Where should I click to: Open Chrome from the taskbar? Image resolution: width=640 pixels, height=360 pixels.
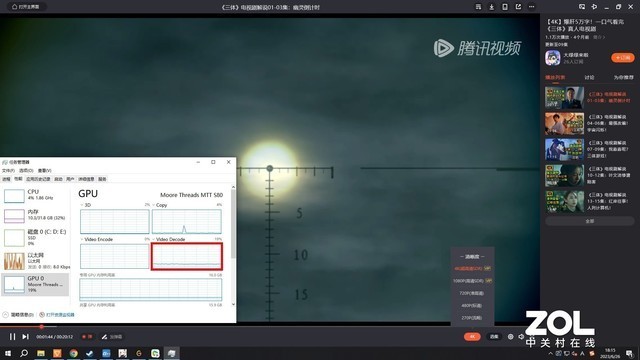pyautogui.click(x=73, y=353)
